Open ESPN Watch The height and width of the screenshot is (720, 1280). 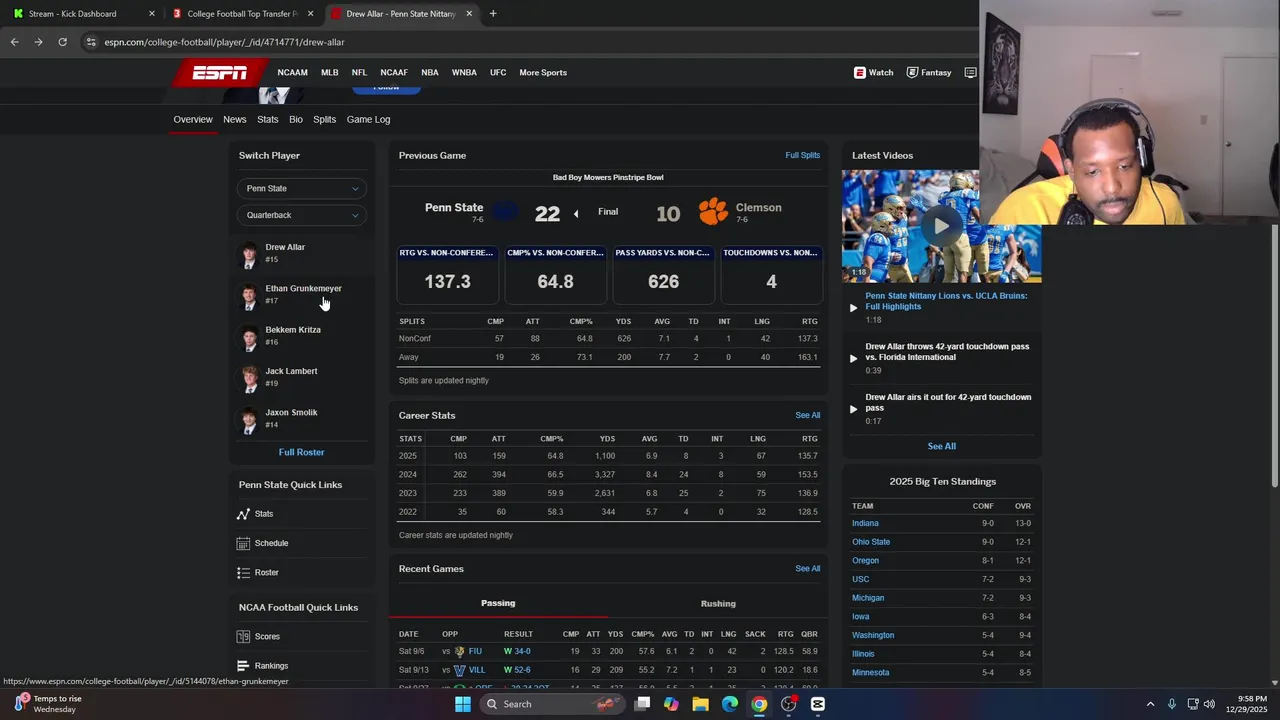873,72
